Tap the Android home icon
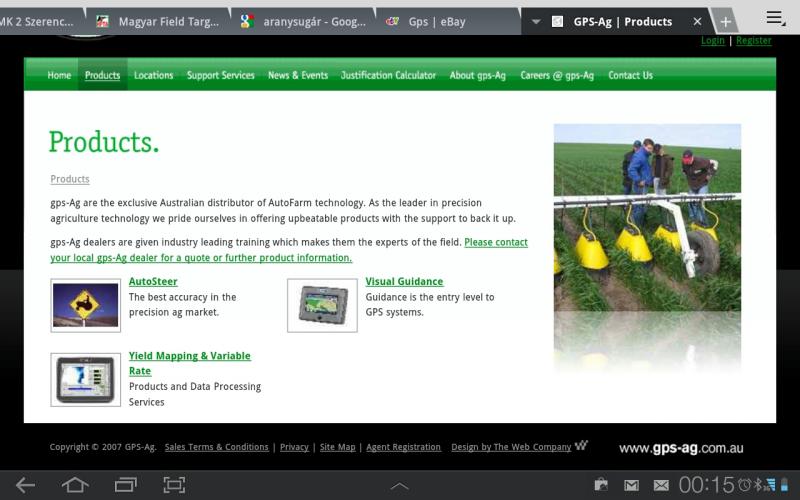Viewport: 800px width, 500px height. point(75,485)
